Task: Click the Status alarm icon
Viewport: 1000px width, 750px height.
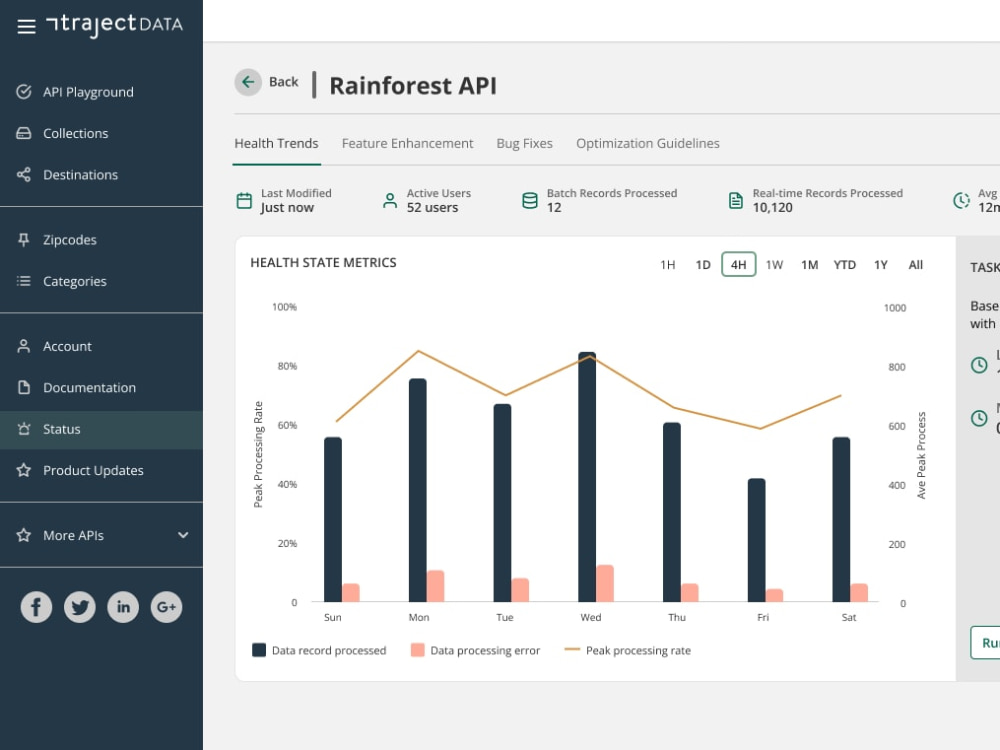Action: tap(24, 429)
